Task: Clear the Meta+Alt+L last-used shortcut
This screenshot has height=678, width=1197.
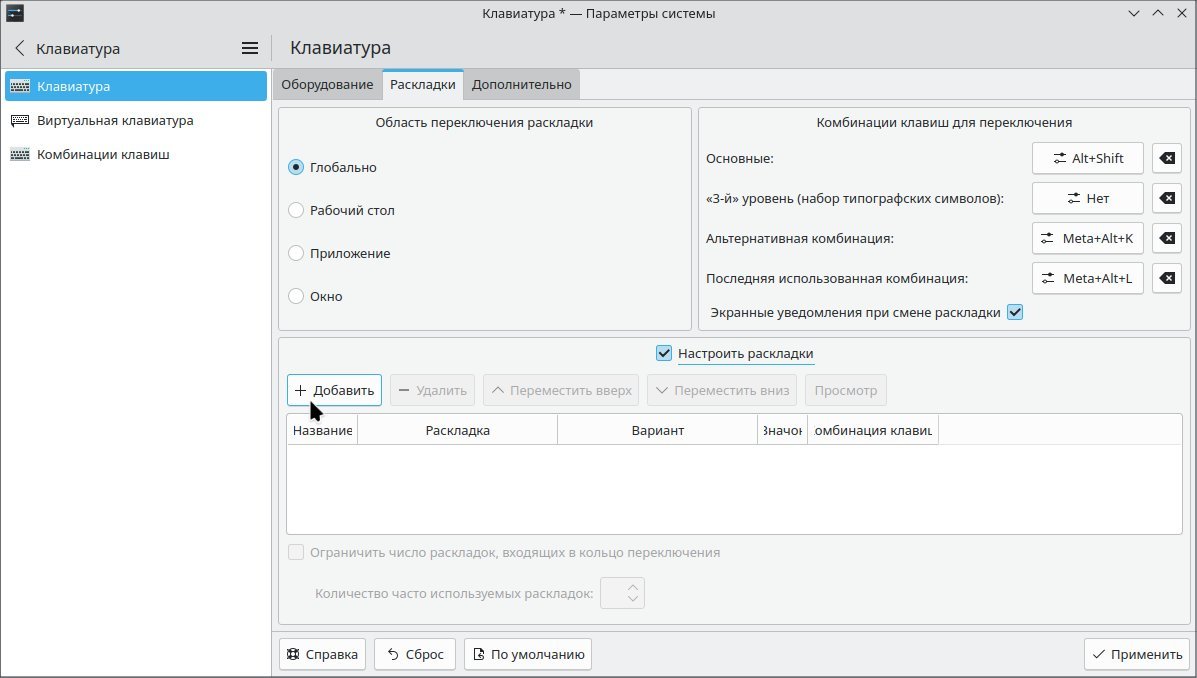Action: click(1166, 278)
